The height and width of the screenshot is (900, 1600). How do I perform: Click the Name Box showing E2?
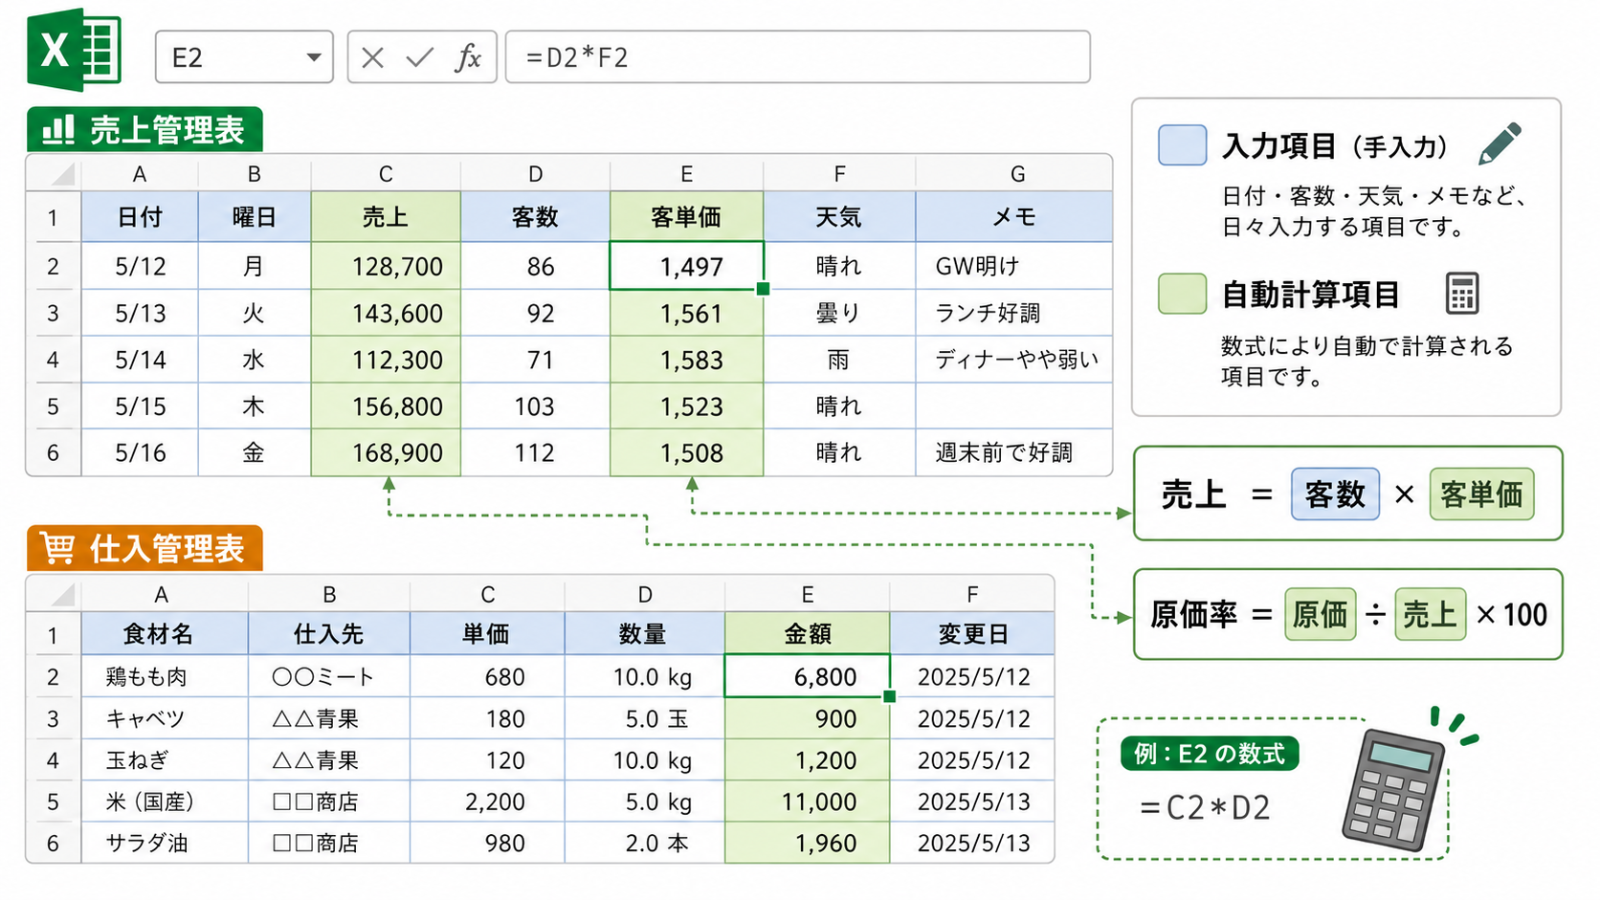coord(245,57)
